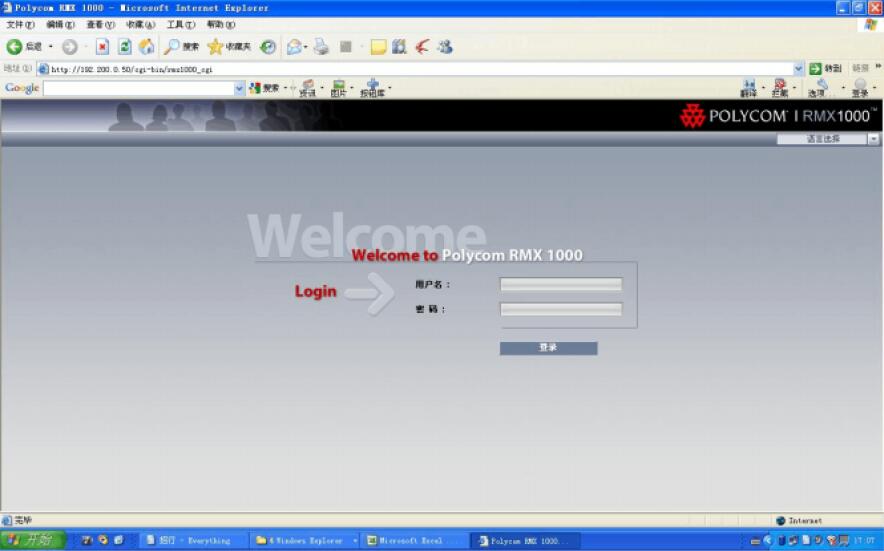The width and height of the screenshot is (884, 551).
Task: Switch to Microsoft Excel taskbar item
Action: [x=410, y=541]
